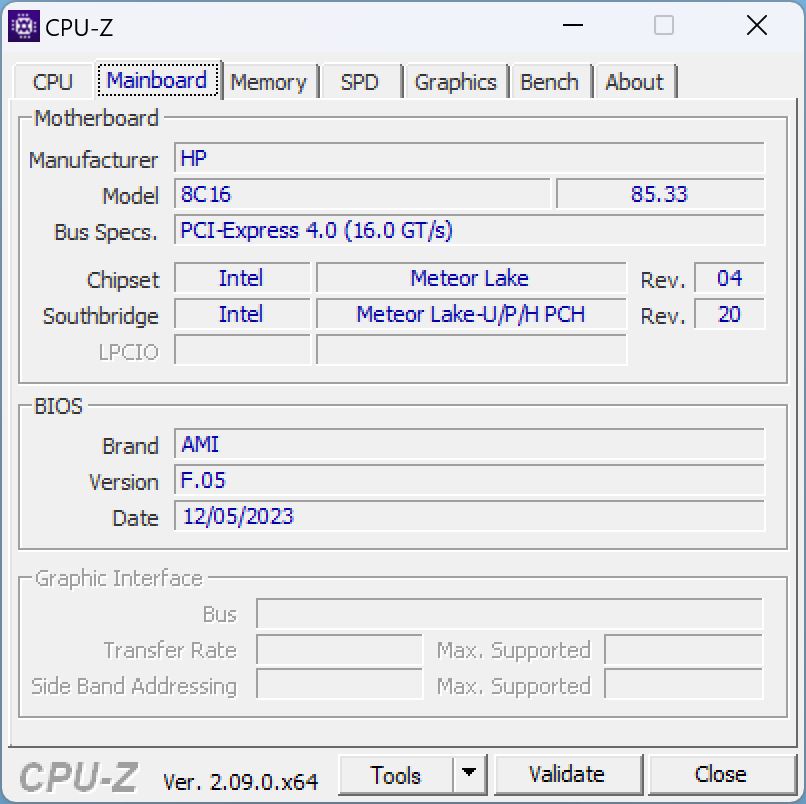Screen dimensions: 806x804
Task: Click southbridge revision value 20
Action: click(729, 314)
